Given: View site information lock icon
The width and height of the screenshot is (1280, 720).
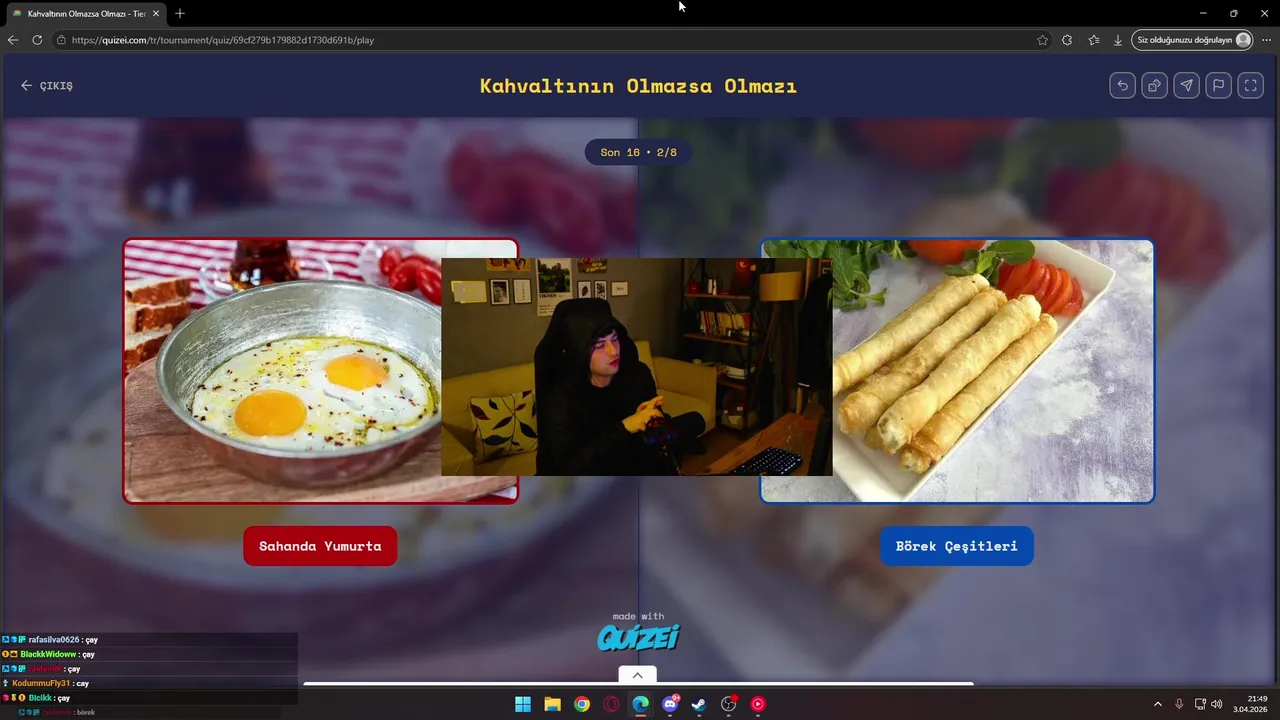Looking at the screenshot, I should coord(61,40).
